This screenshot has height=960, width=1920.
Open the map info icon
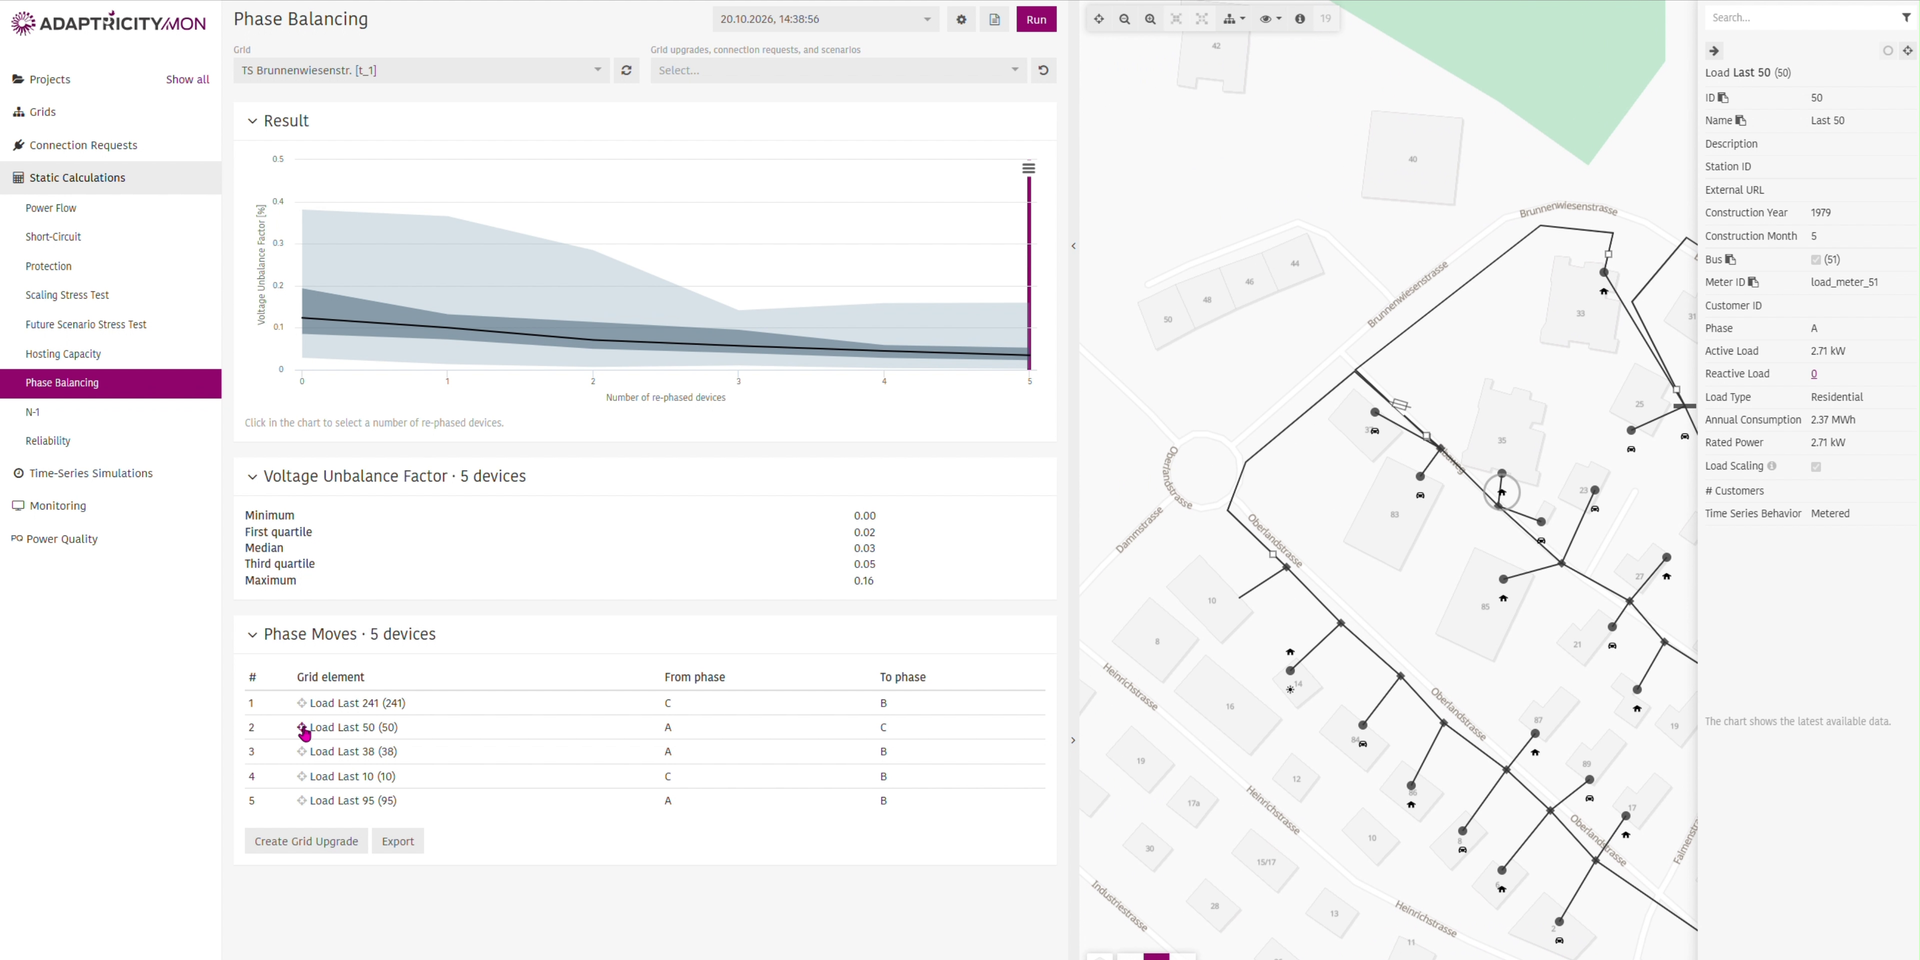(1300, 19)
